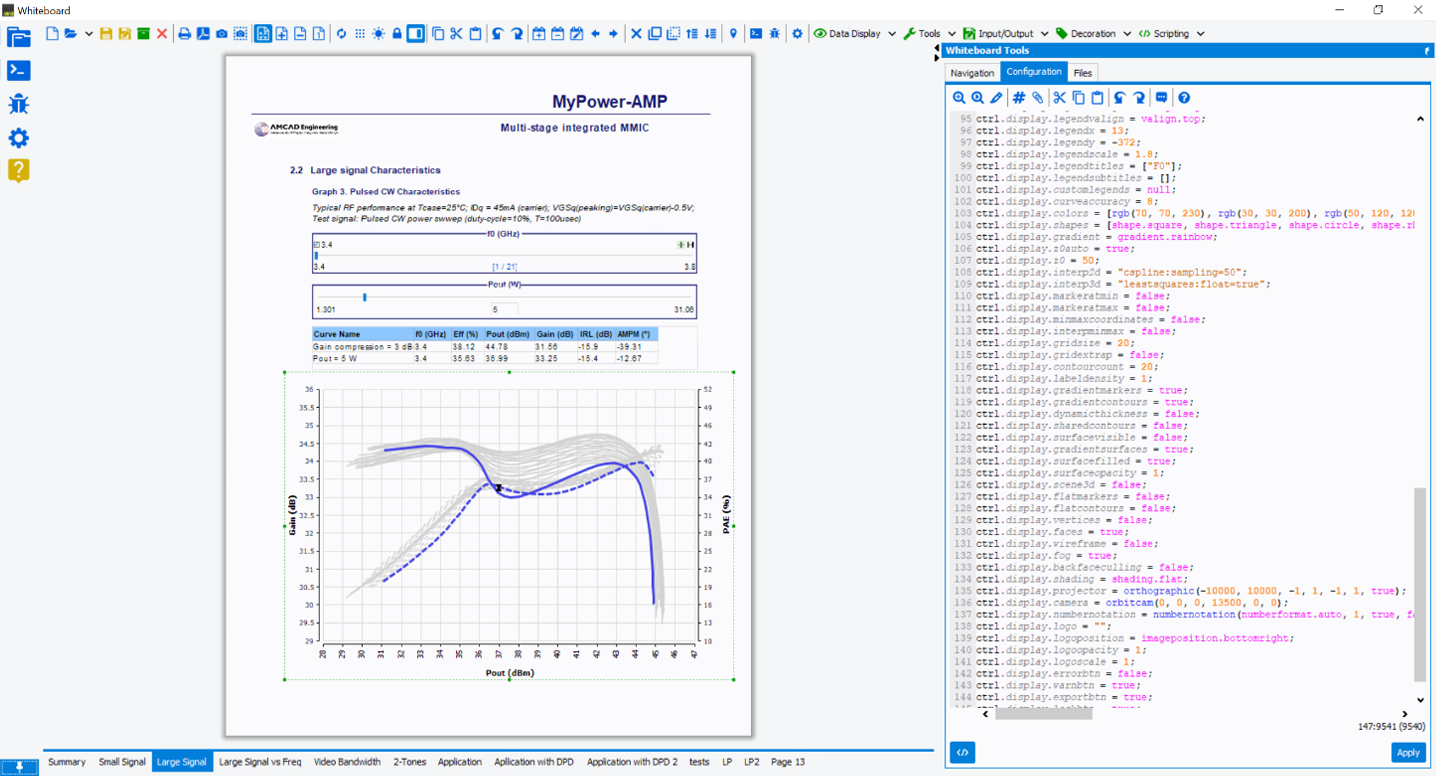Viewport: 1436px width, 776px height.
Task: Expand the Input/Output dropdown
Action: coord(1044,33)
